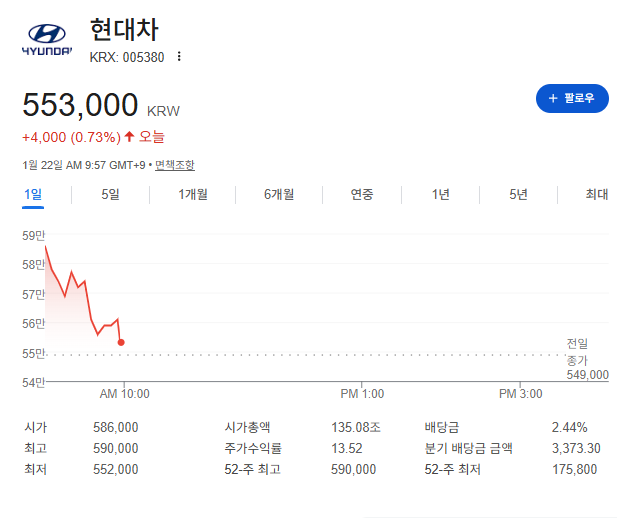Select the 1일 time range tab
The height and width of the screenshot is (518, 617).
(x=33, y=195)
